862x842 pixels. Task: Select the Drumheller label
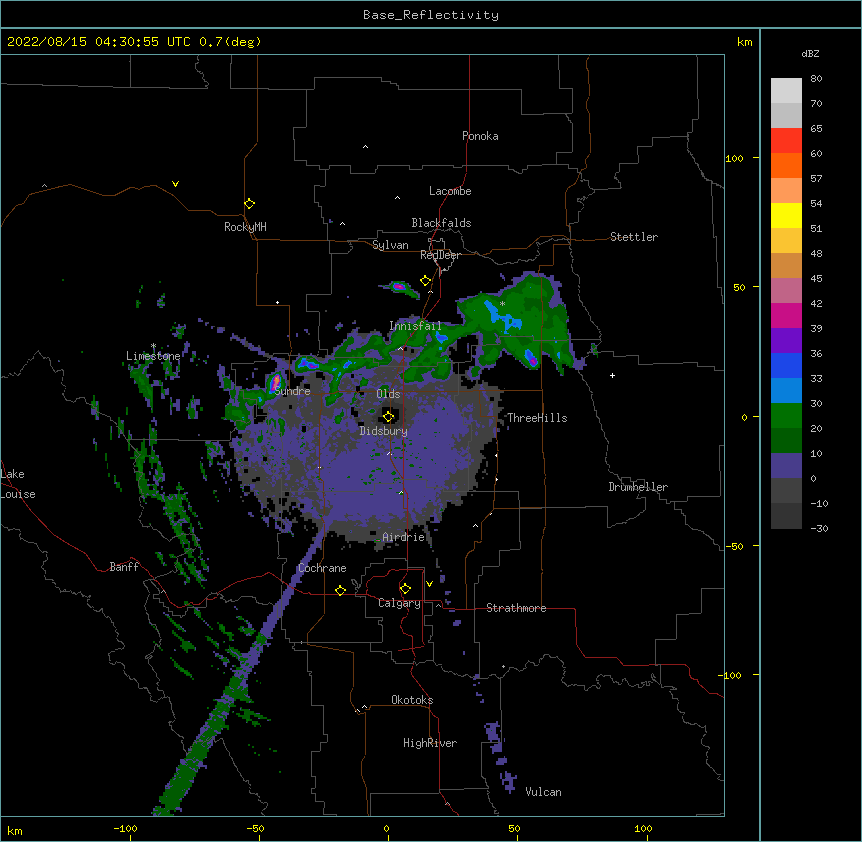[638, 487]
